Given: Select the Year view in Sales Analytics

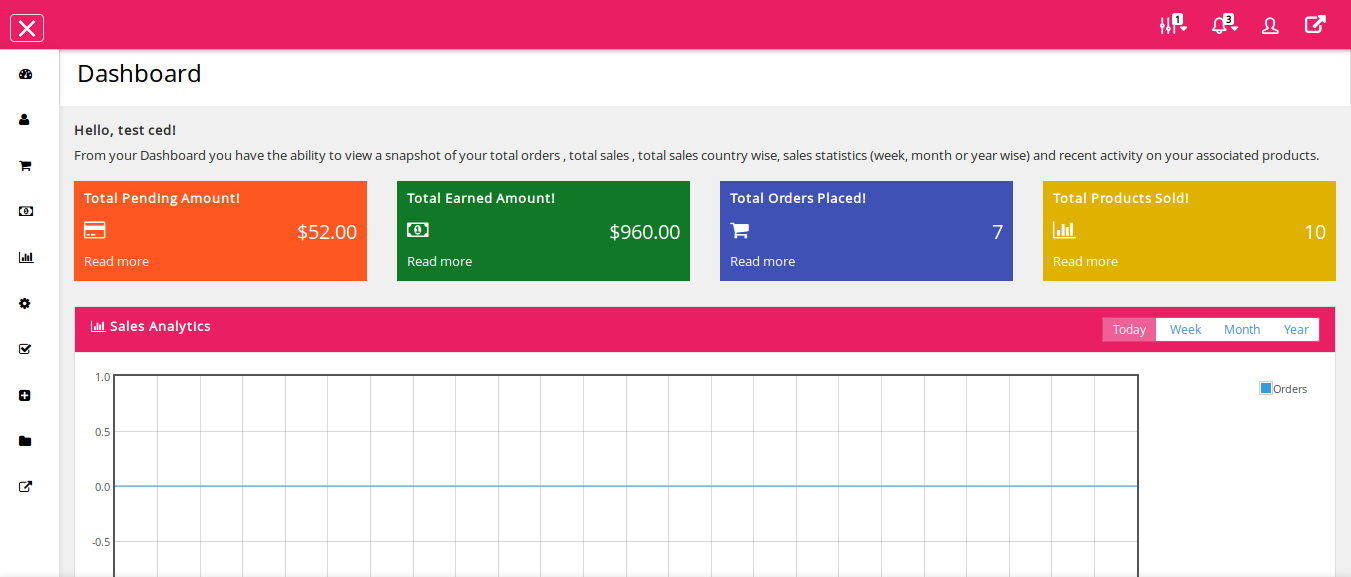Looking at the screenshot, I should click(x=1296, y=330).
